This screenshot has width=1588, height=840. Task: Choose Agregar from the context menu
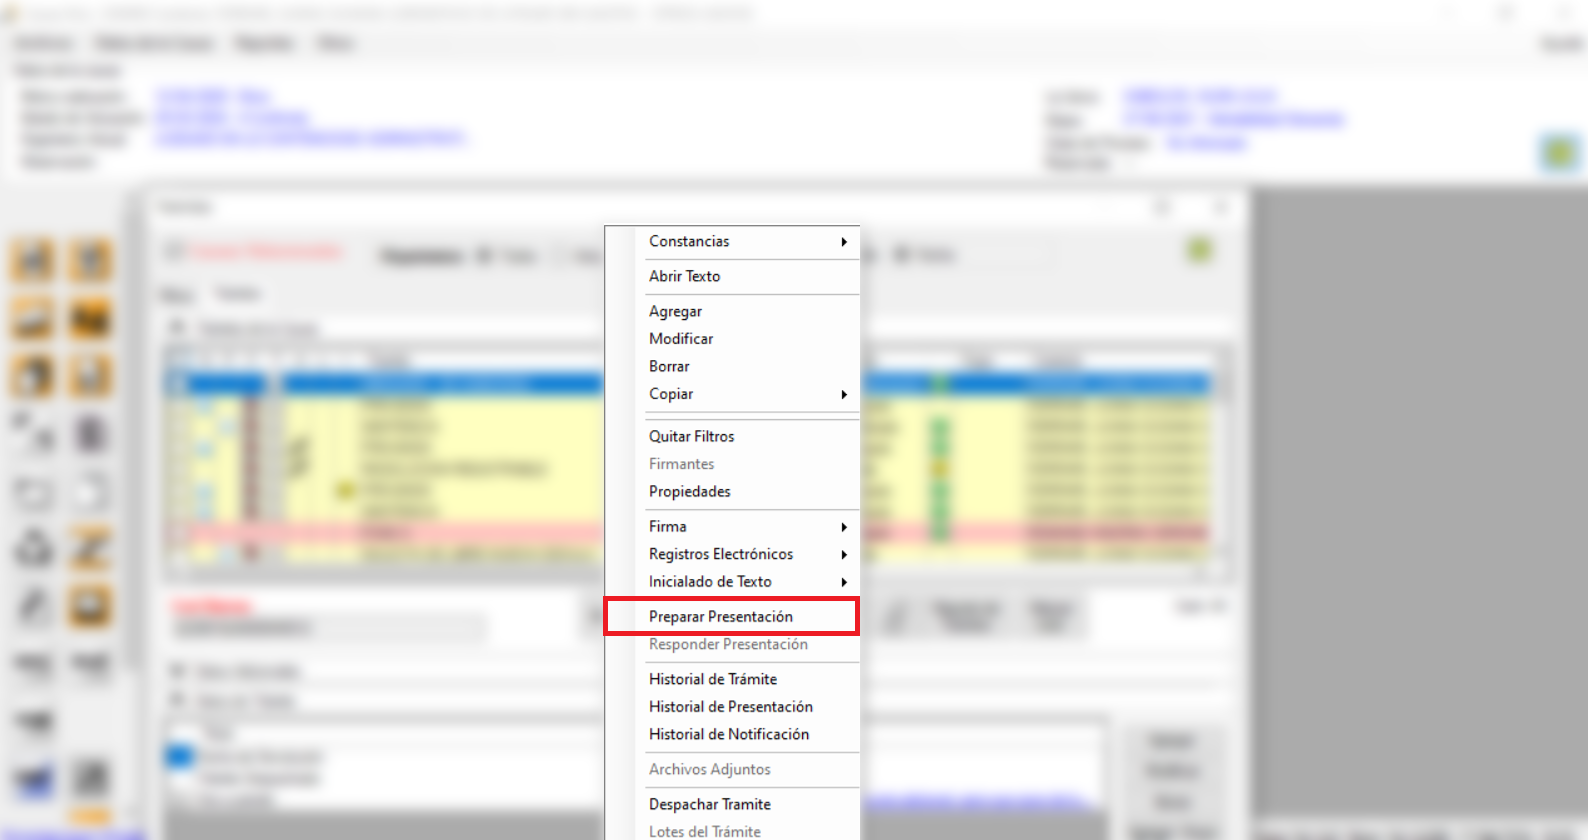point(675,311)
